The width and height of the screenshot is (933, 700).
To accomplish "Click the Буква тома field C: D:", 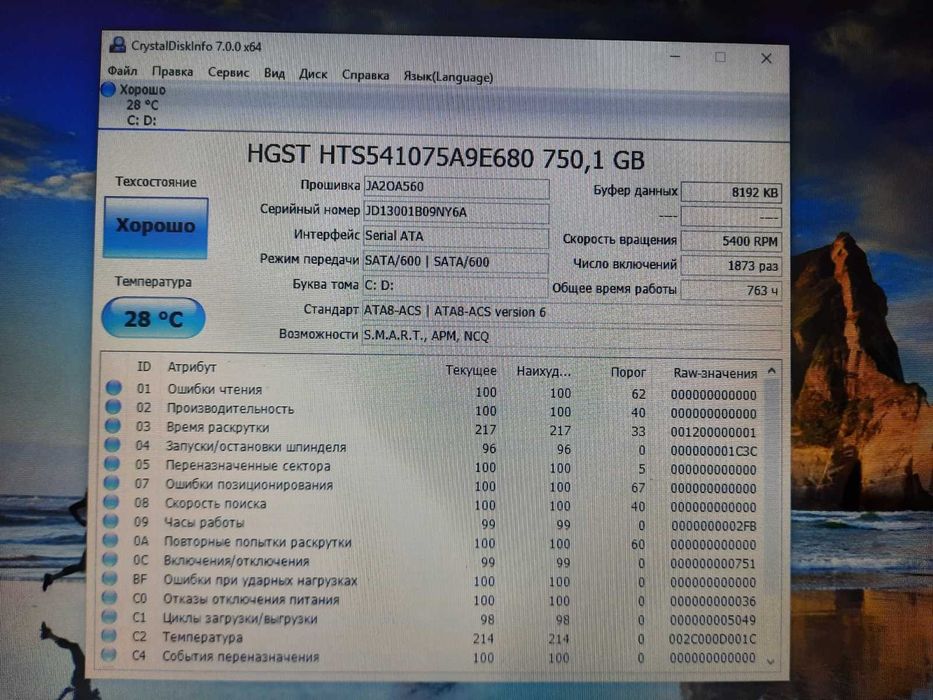I will click(x=456, y=286).
